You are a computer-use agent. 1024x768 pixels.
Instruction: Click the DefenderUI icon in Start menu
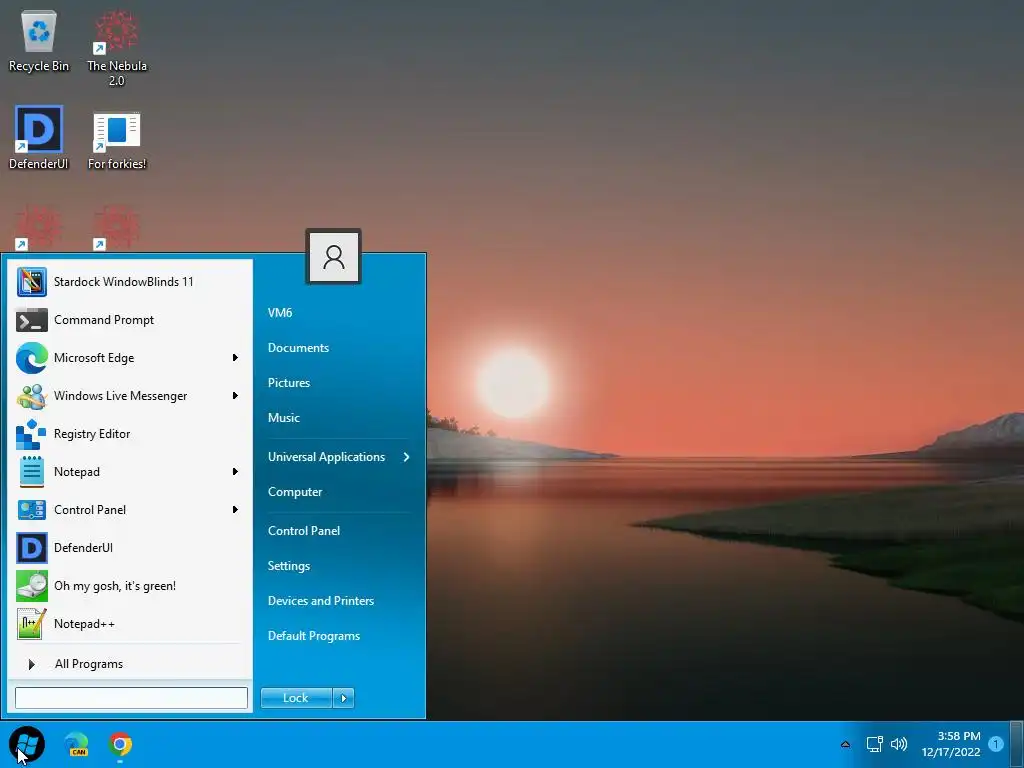click(31, 548)
